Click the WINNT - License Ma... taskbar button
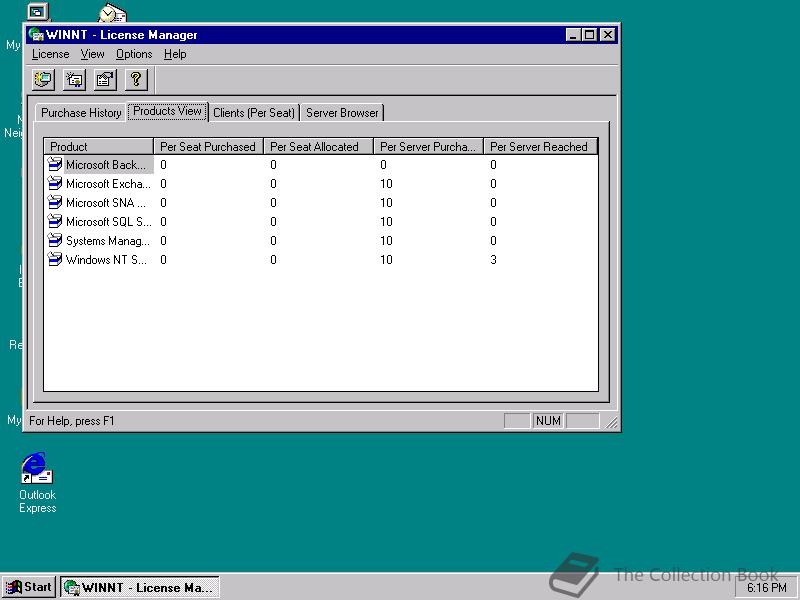The height and width of the screenshot is (600, 800). 140,587
